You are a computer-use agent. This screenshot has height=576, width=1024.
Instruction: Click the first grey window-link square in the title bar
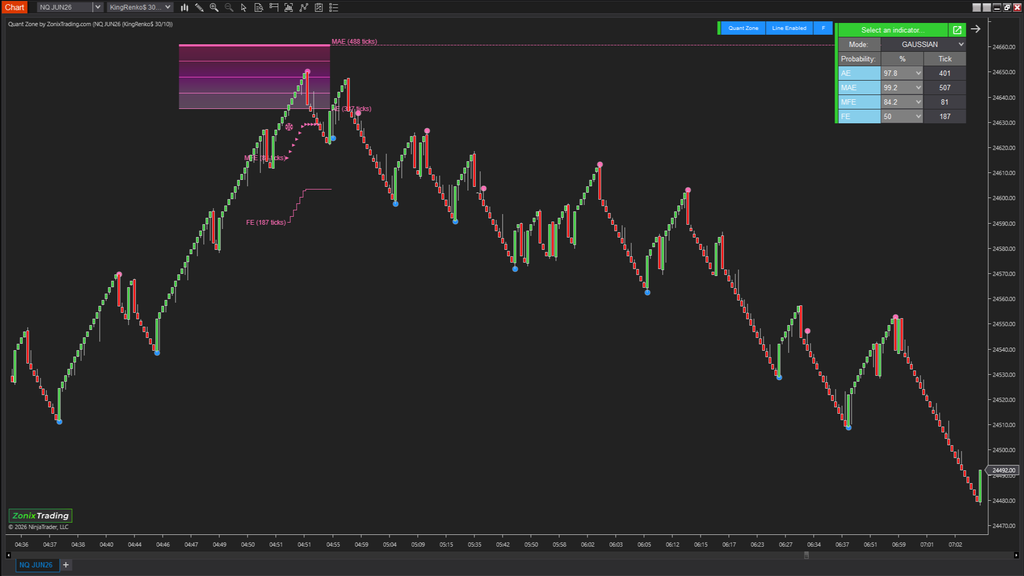point(976,7)
